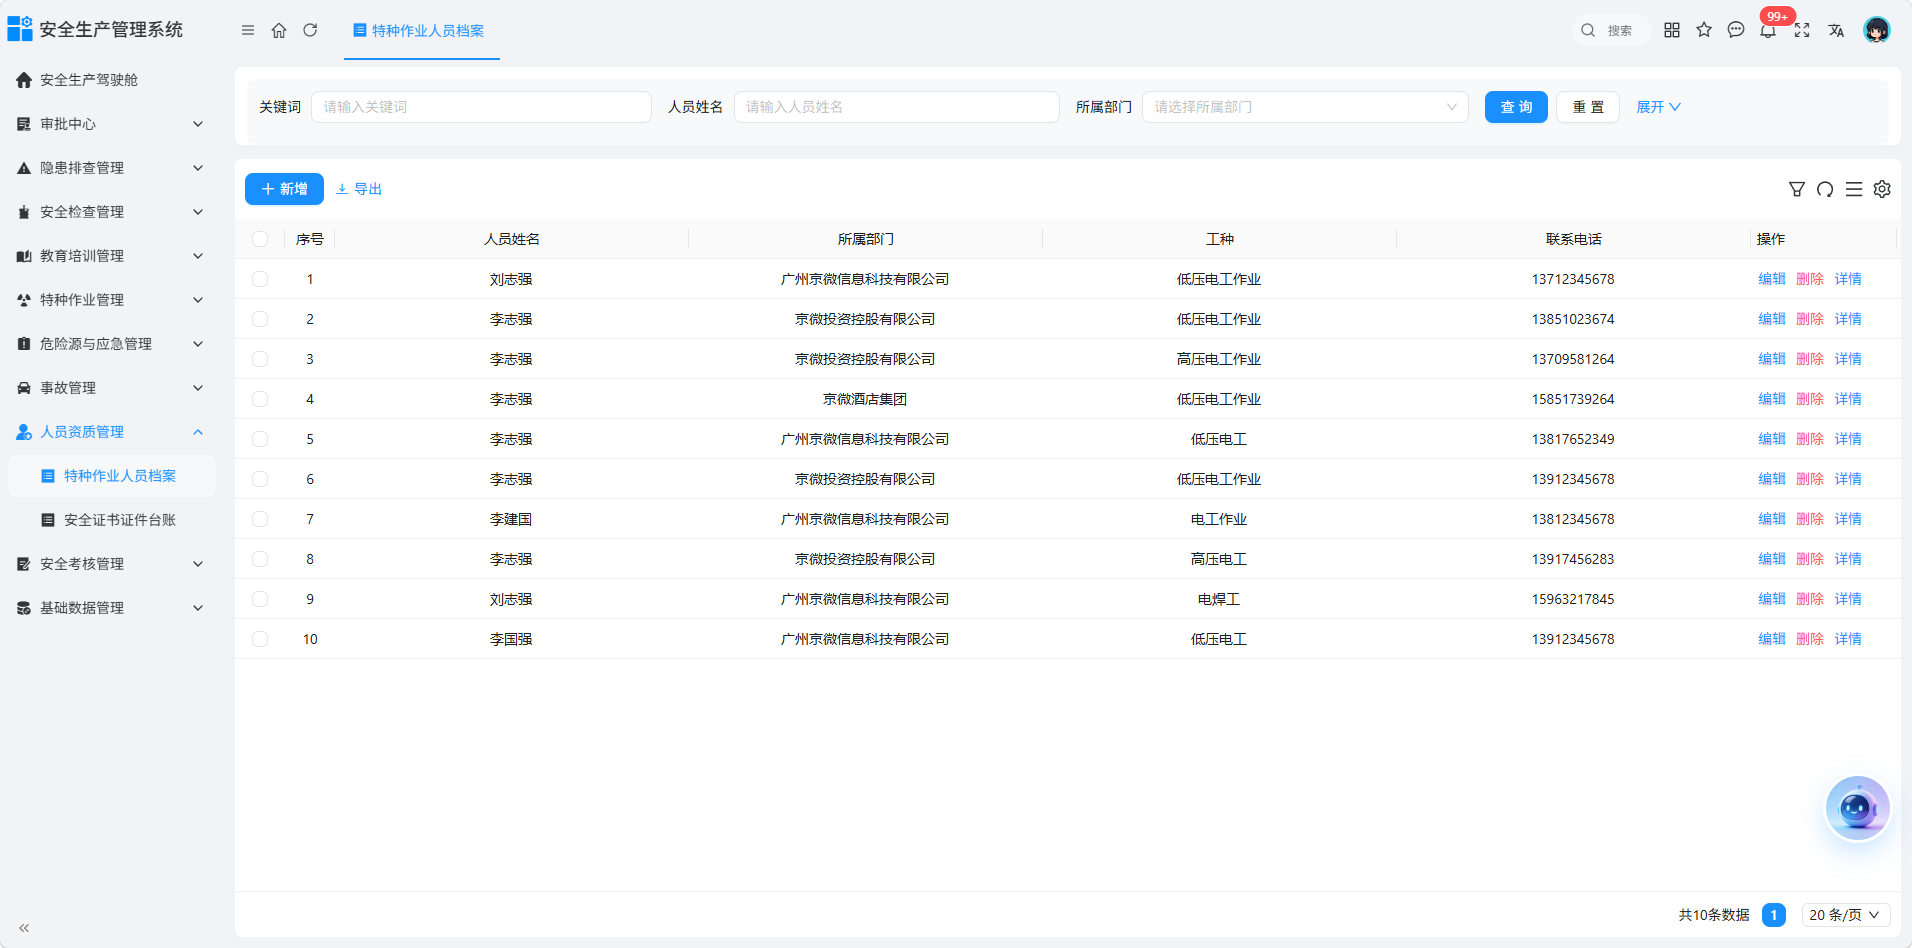
Task: Open 安全生产驾驶舱 menu item
Action: tap(110, 80)
